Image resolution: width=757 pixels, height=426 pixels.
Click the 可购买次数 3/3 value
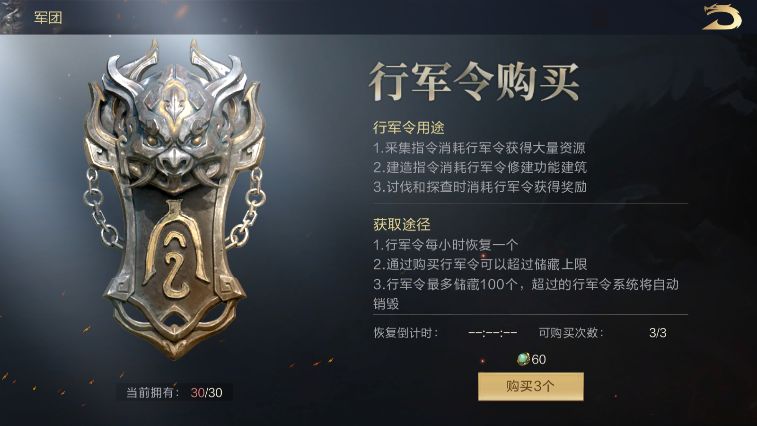tap(658, 333)
